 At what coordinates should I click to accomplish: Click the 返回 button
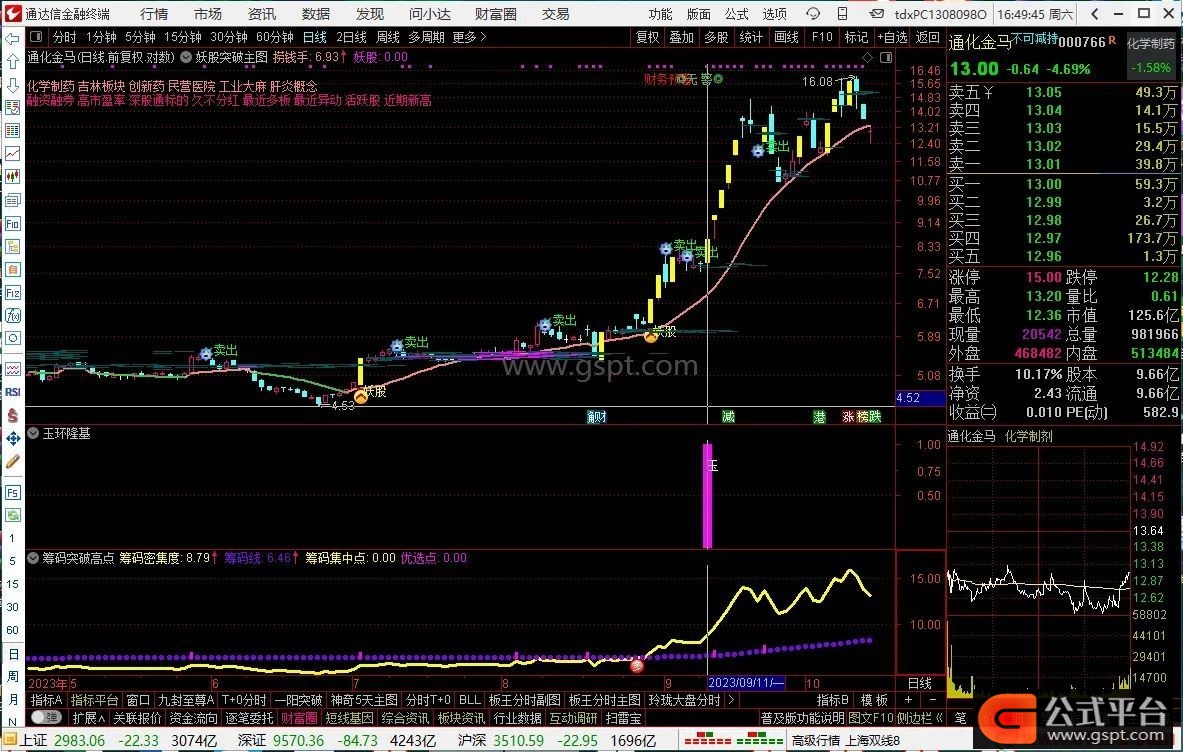pos(927,37)
